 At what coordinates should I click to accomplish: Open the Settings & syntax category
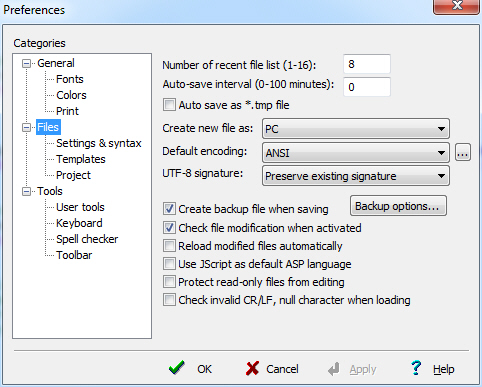[99, 143]
